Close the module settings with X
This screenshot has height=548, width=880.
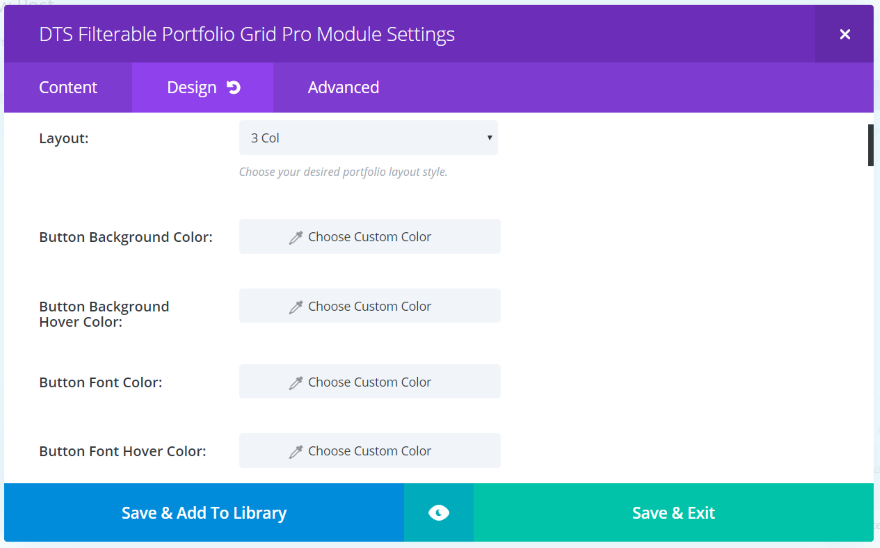pyautogui.click(x=844, y=34)
